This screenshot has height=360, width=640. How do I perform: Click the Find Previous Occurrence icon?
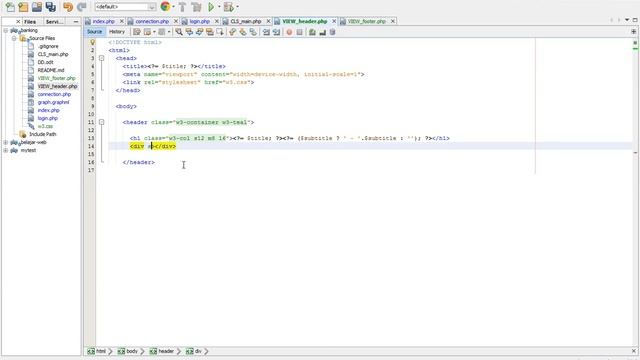(x=189, y=32)
